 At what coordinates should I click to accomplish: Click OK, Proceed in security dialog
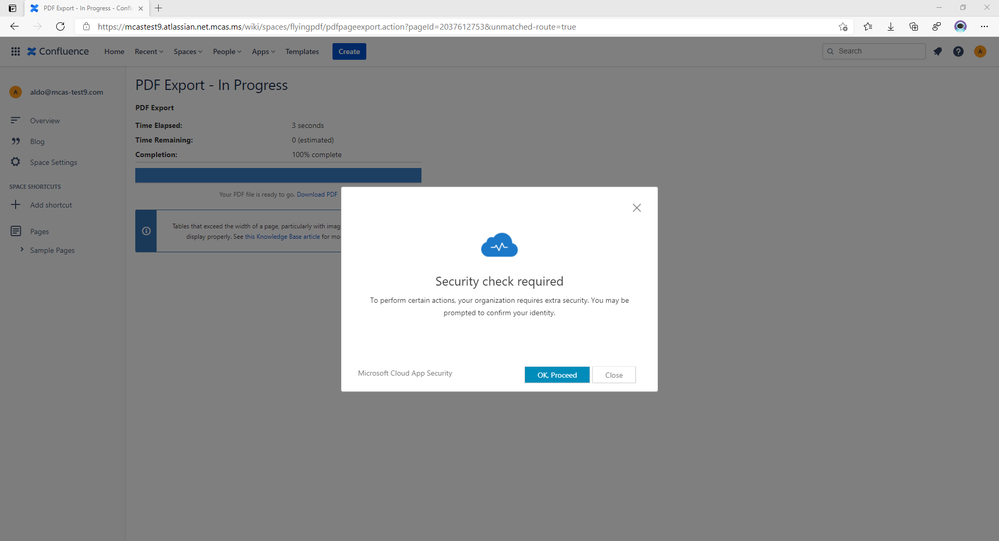[557, 375]
